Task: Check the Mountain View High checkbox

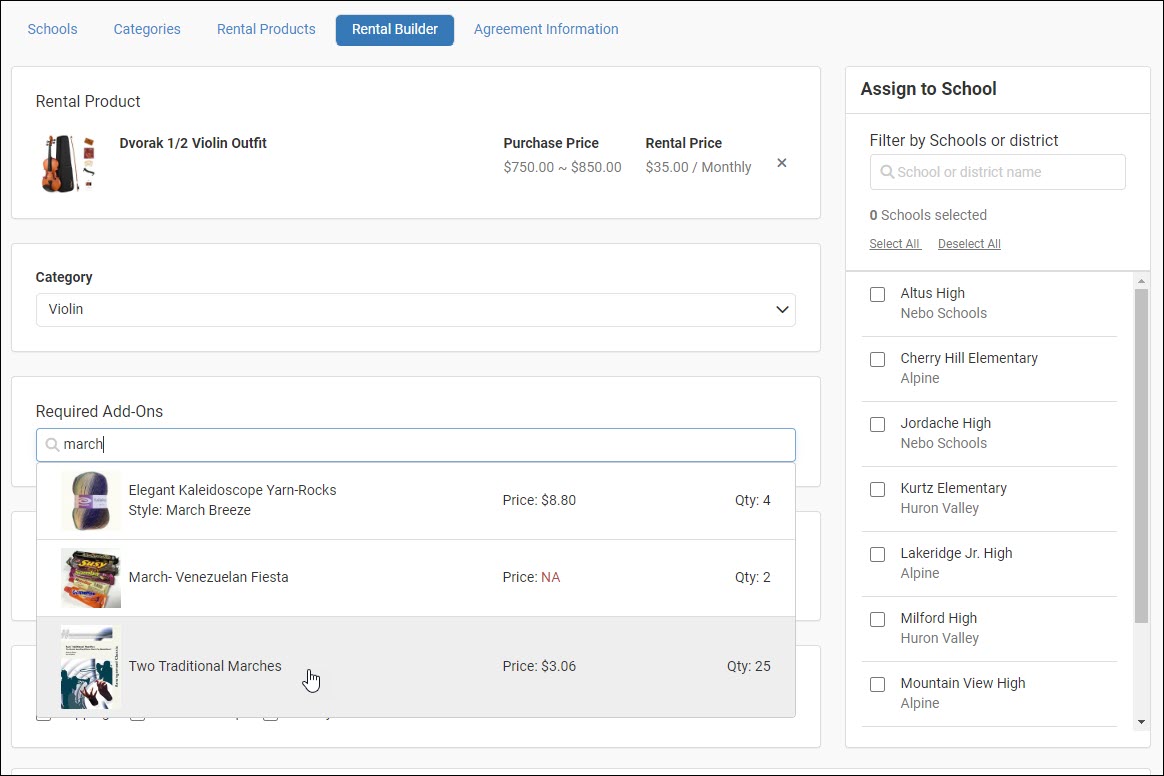Action: coord(877,684)
